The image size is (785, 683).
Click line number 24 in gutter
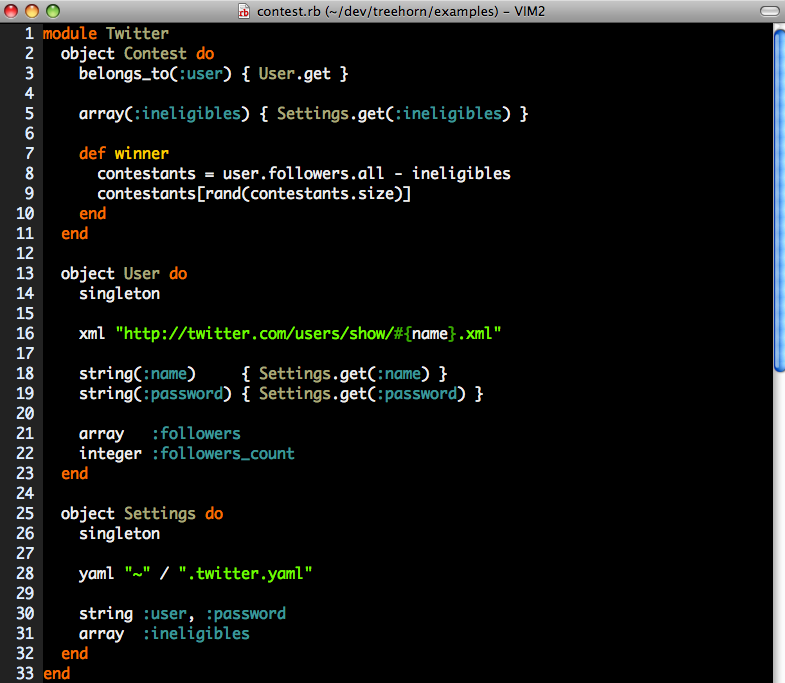tap(25, 494)
